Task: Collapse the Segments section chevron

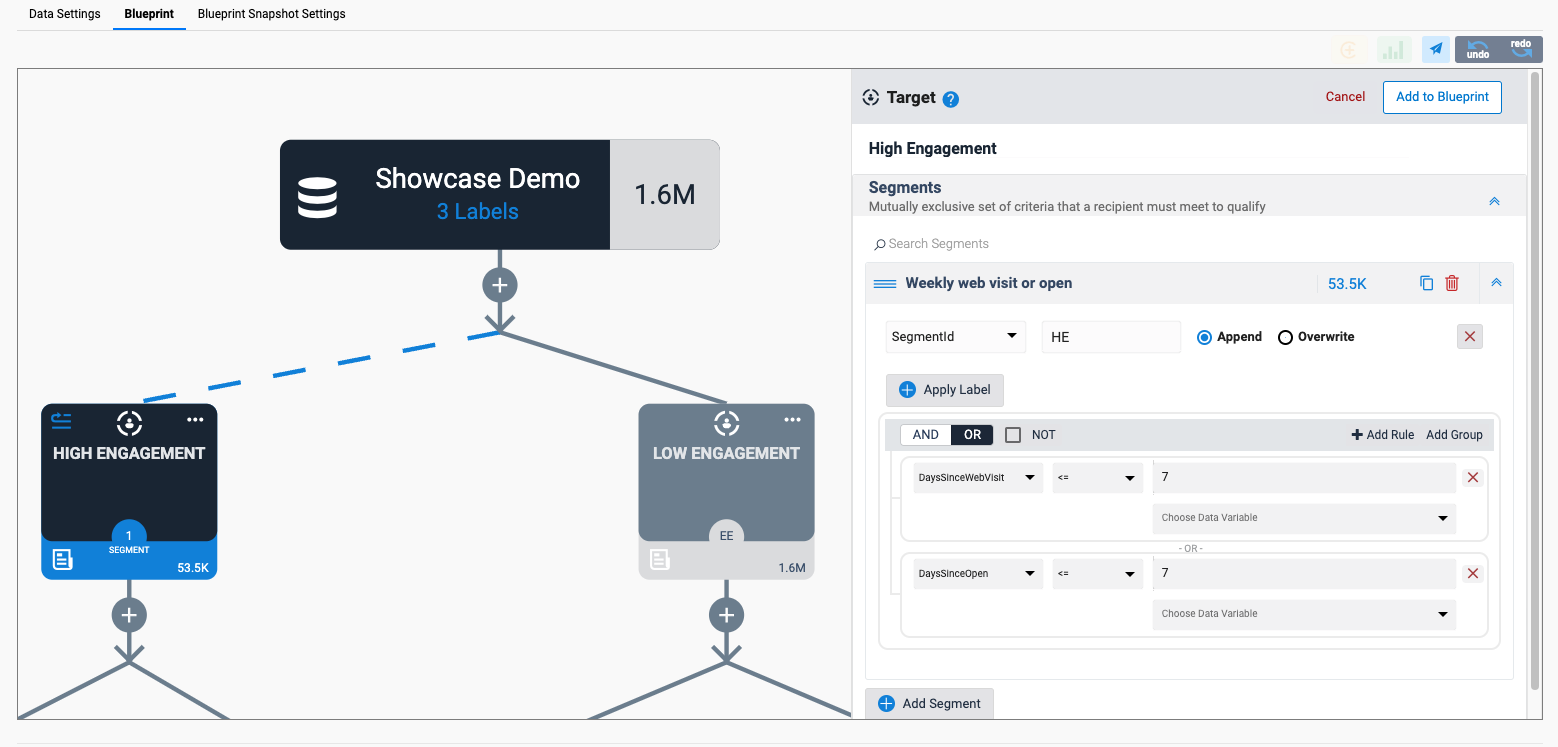Action: coord(1494,201)
